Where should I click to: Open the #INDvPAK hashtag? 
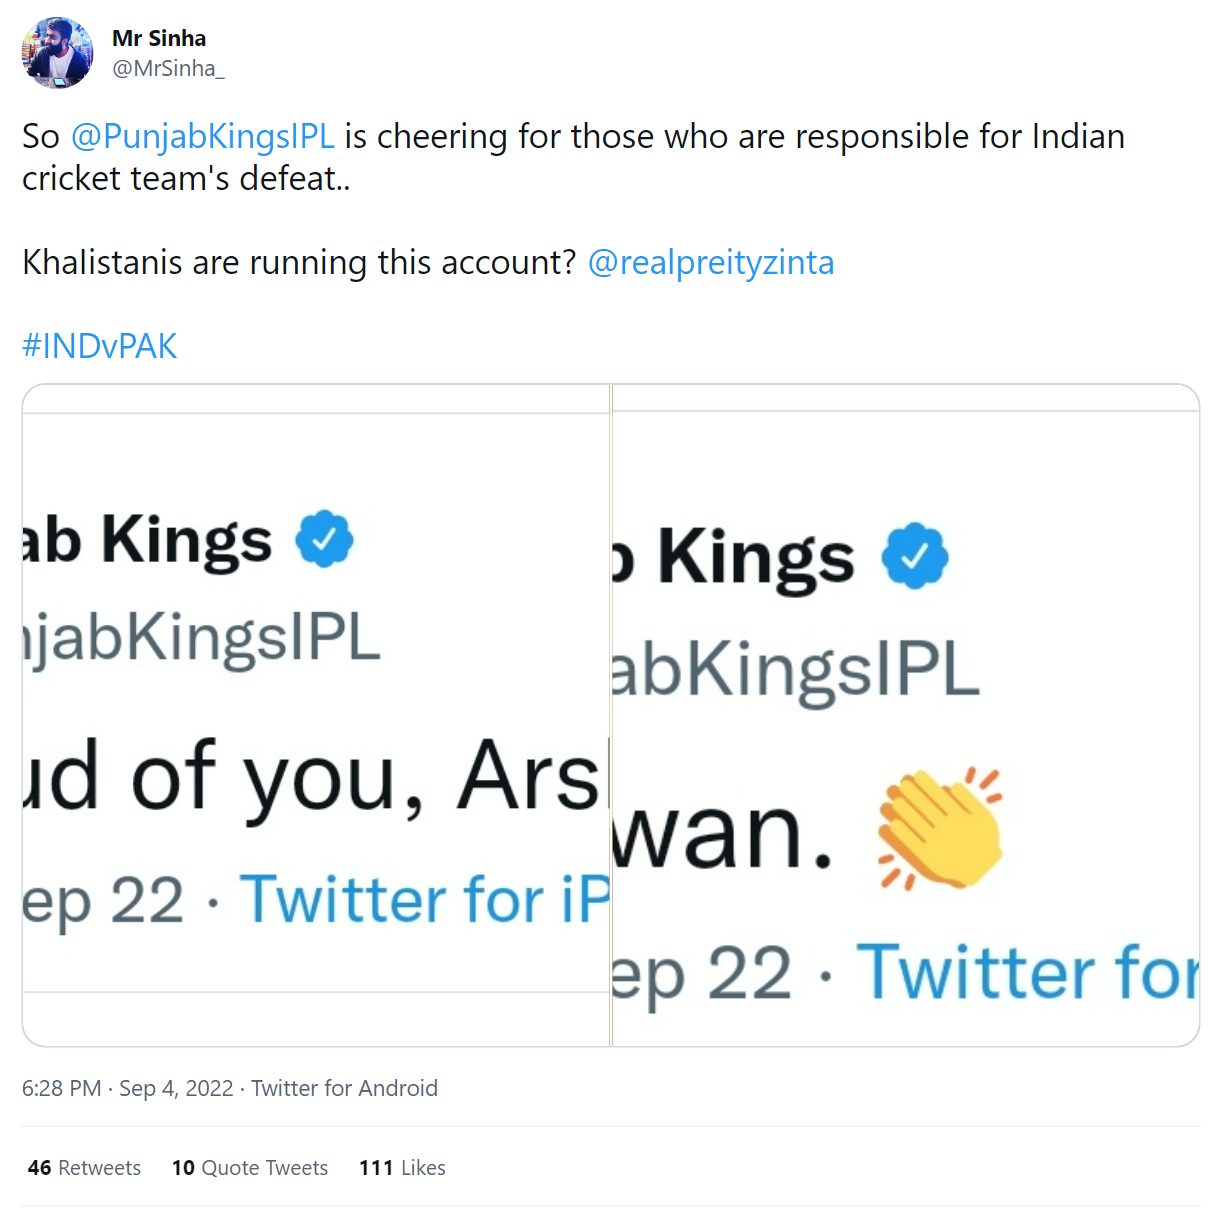click(x=99, y=346)
